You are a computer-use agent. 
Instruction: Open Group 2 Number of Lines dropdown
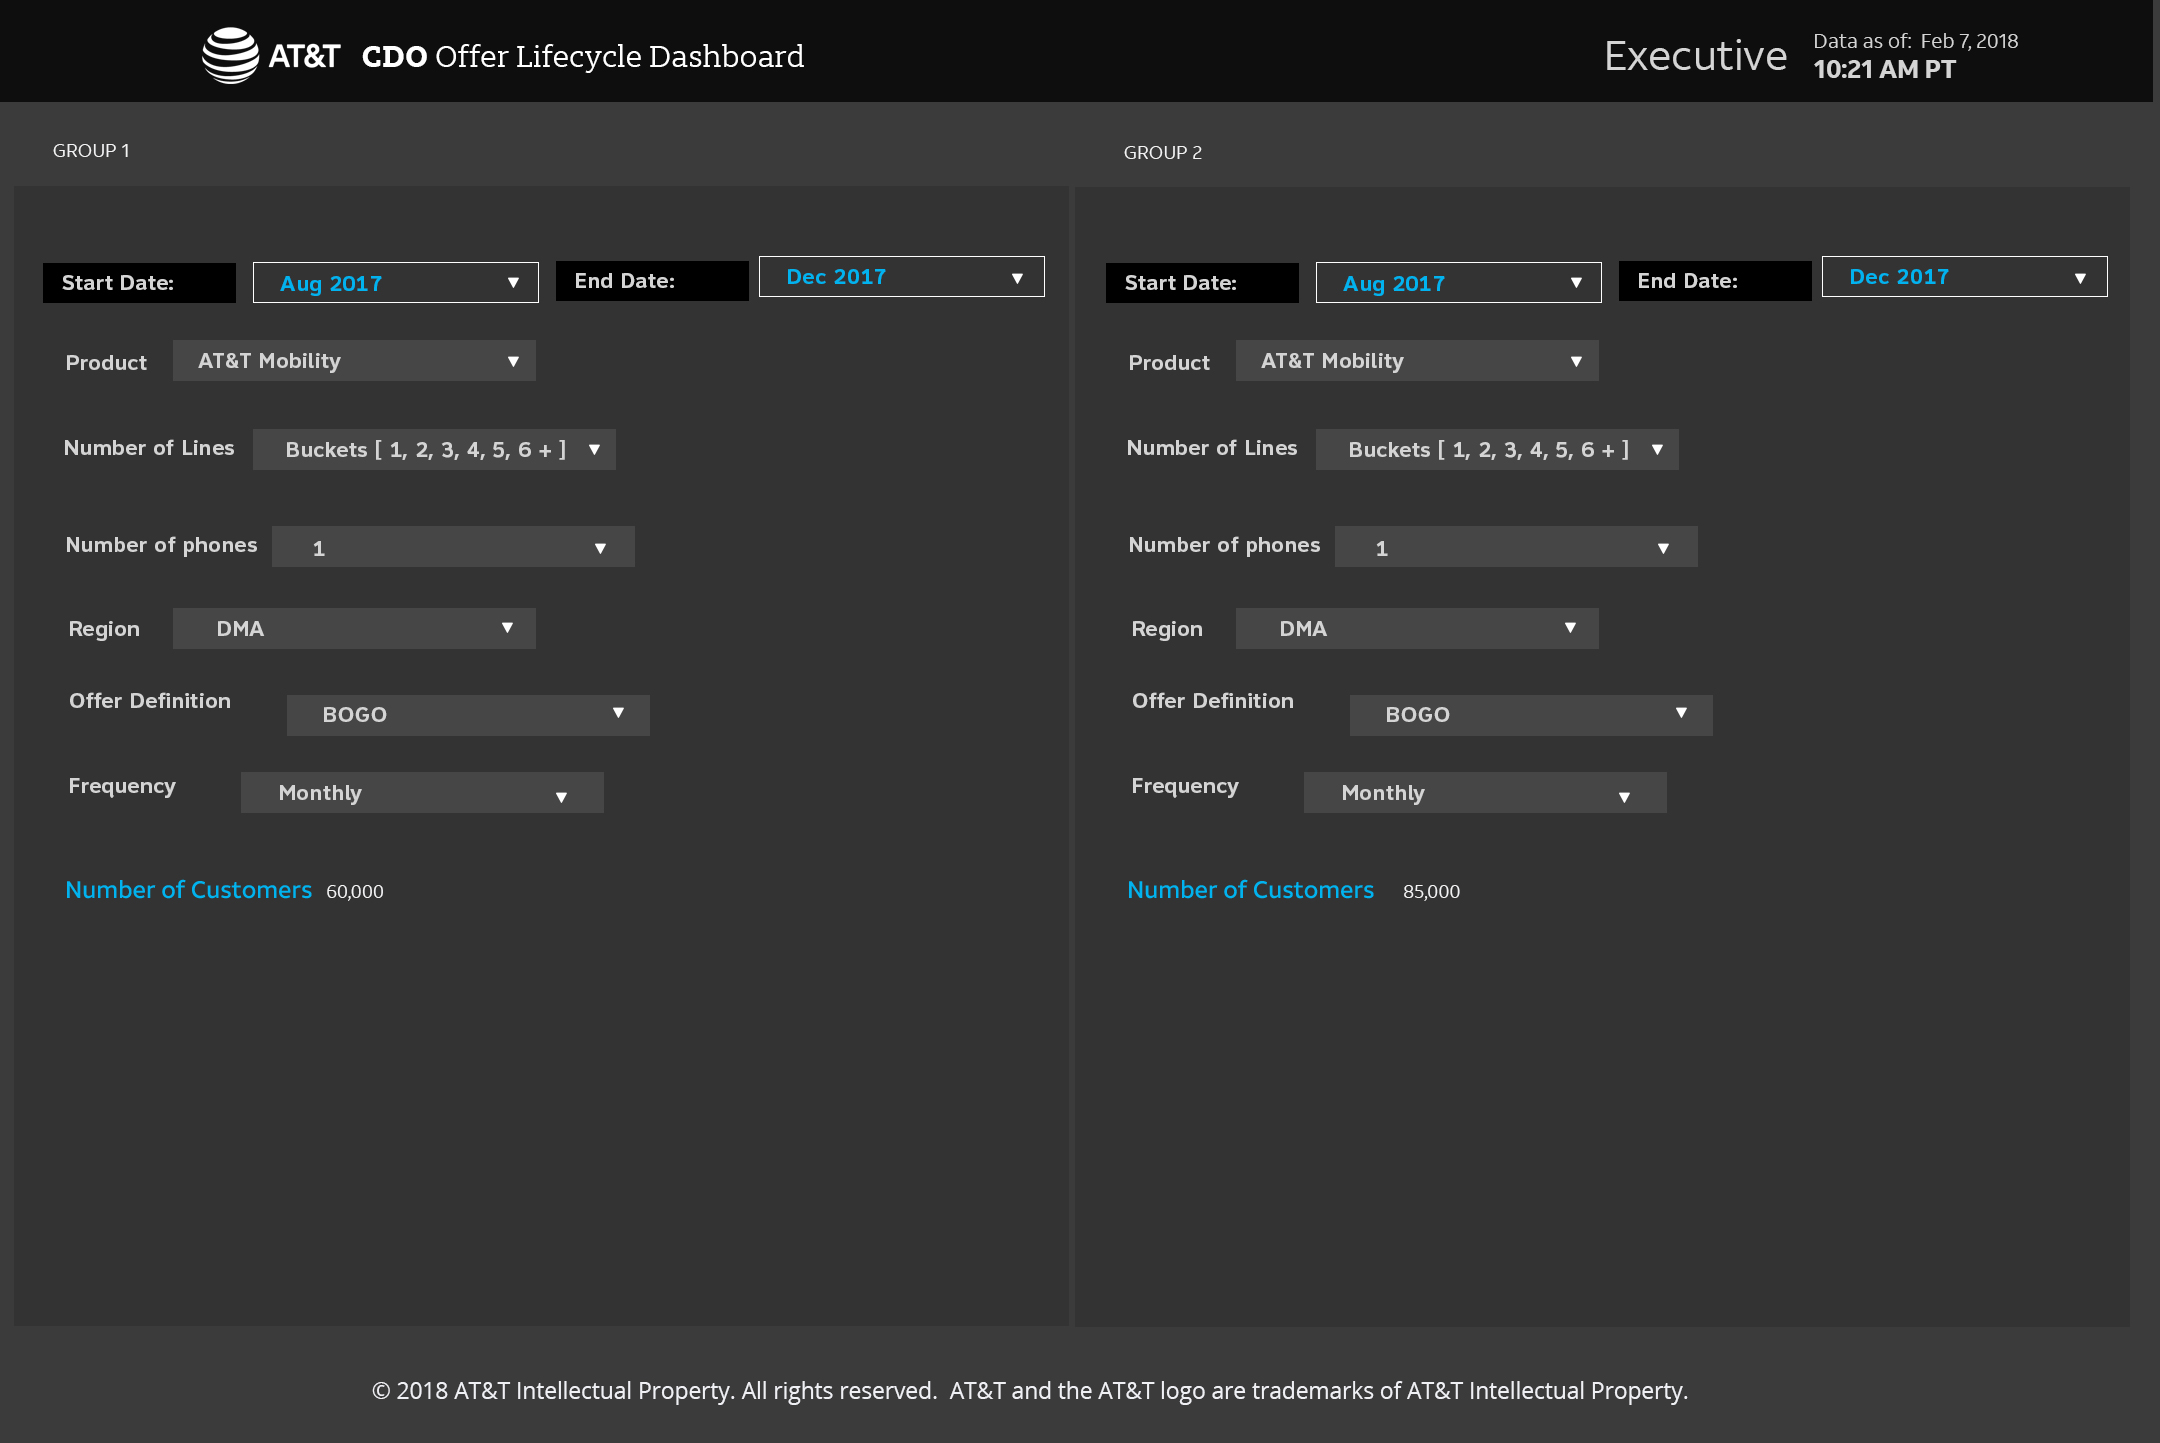tap(1497, 450)
